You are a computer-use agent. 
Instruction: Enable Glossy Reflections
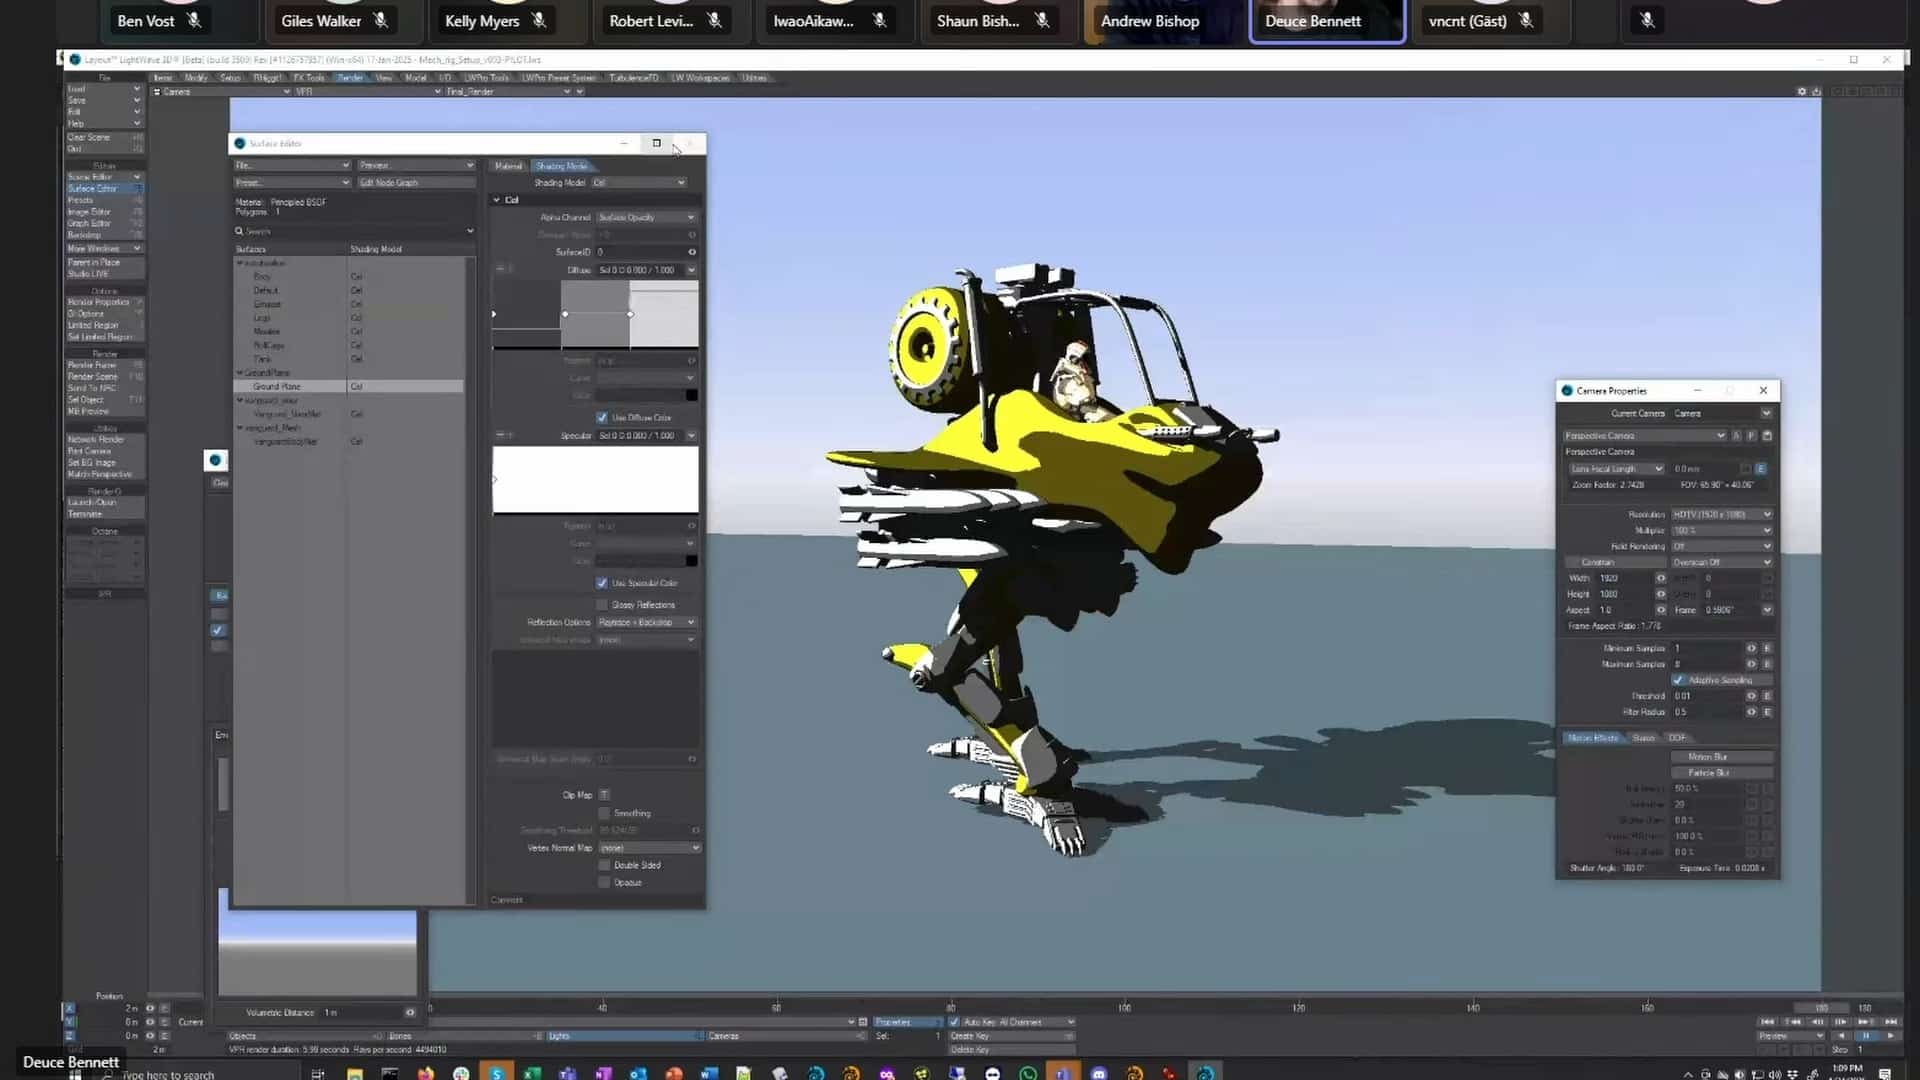click(x=603, y=604)
